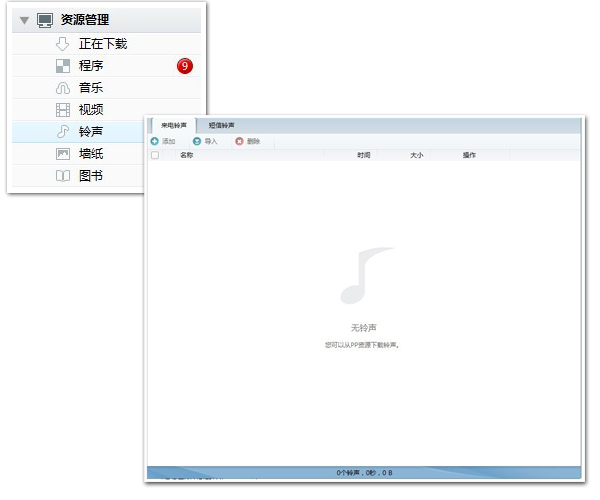The image size is (600, 500).
Task: Click the open book icon for 图书
Action: click(63, 176)
